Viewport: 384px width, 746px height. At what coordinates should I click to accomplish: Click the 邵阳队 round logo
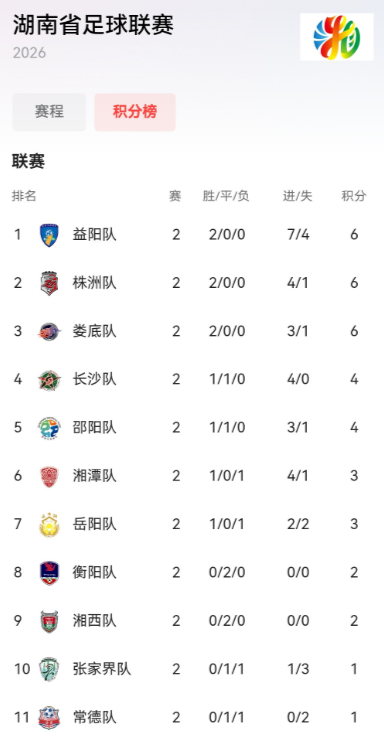[49, 428]
